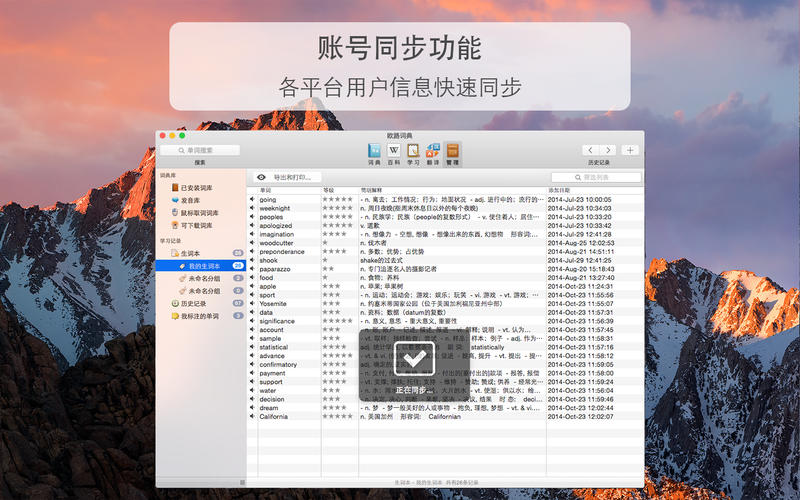Open 历史记录 in the sidebar
The height and width of the screenshot is (500, 800).
(193, 303)
